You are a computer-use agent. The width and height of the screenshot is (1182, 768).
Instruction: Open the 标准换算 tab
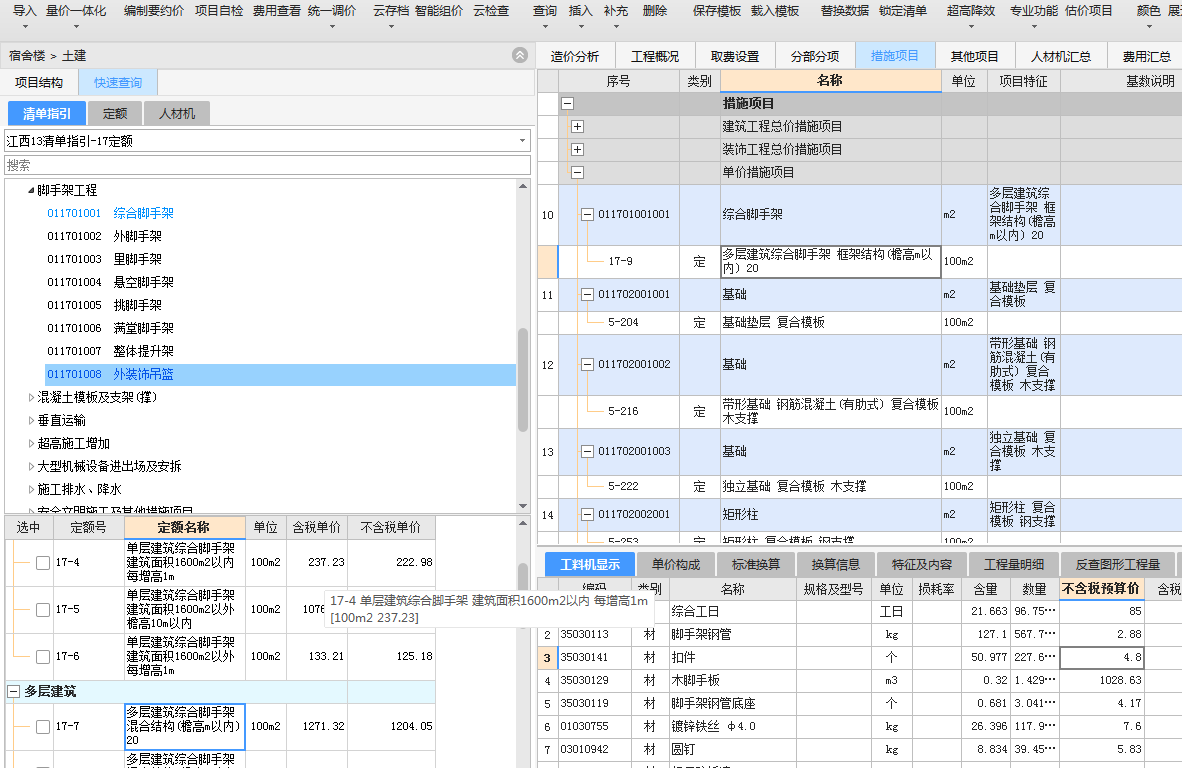(x=756, y=565)
